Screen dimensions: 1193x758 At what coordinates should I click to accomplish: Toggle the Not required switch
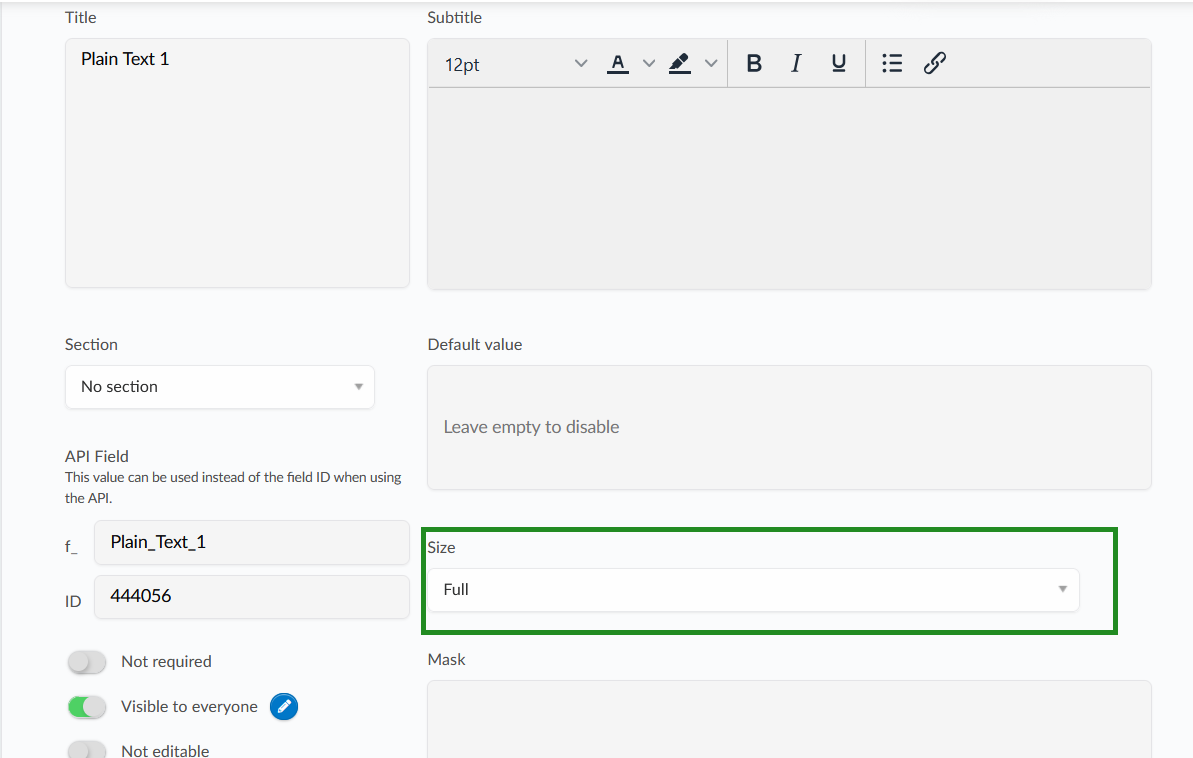click(x=87, y=662)
